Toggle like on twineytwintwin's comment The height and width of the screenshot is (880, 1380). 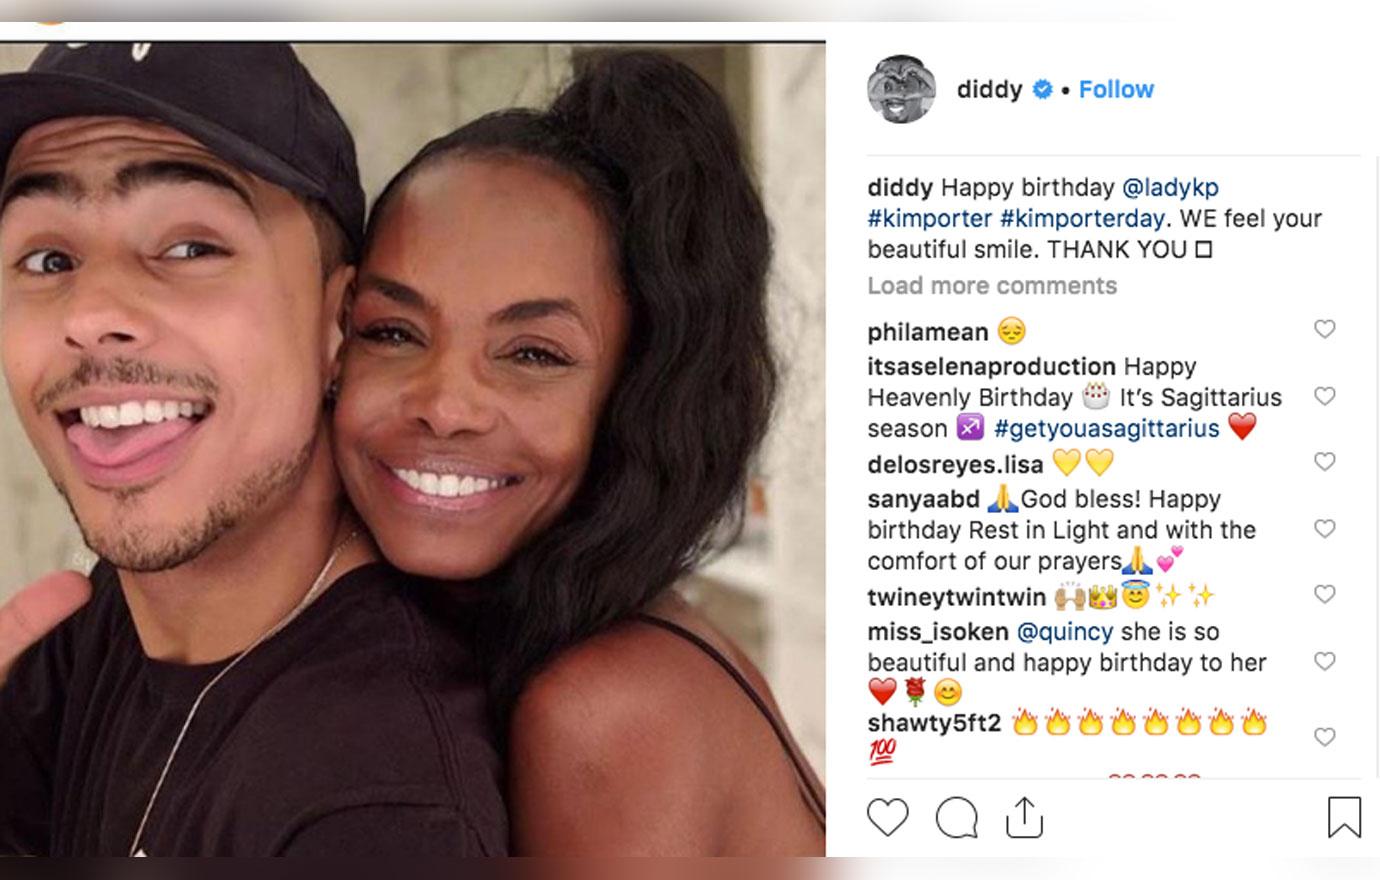(1325, 594)
